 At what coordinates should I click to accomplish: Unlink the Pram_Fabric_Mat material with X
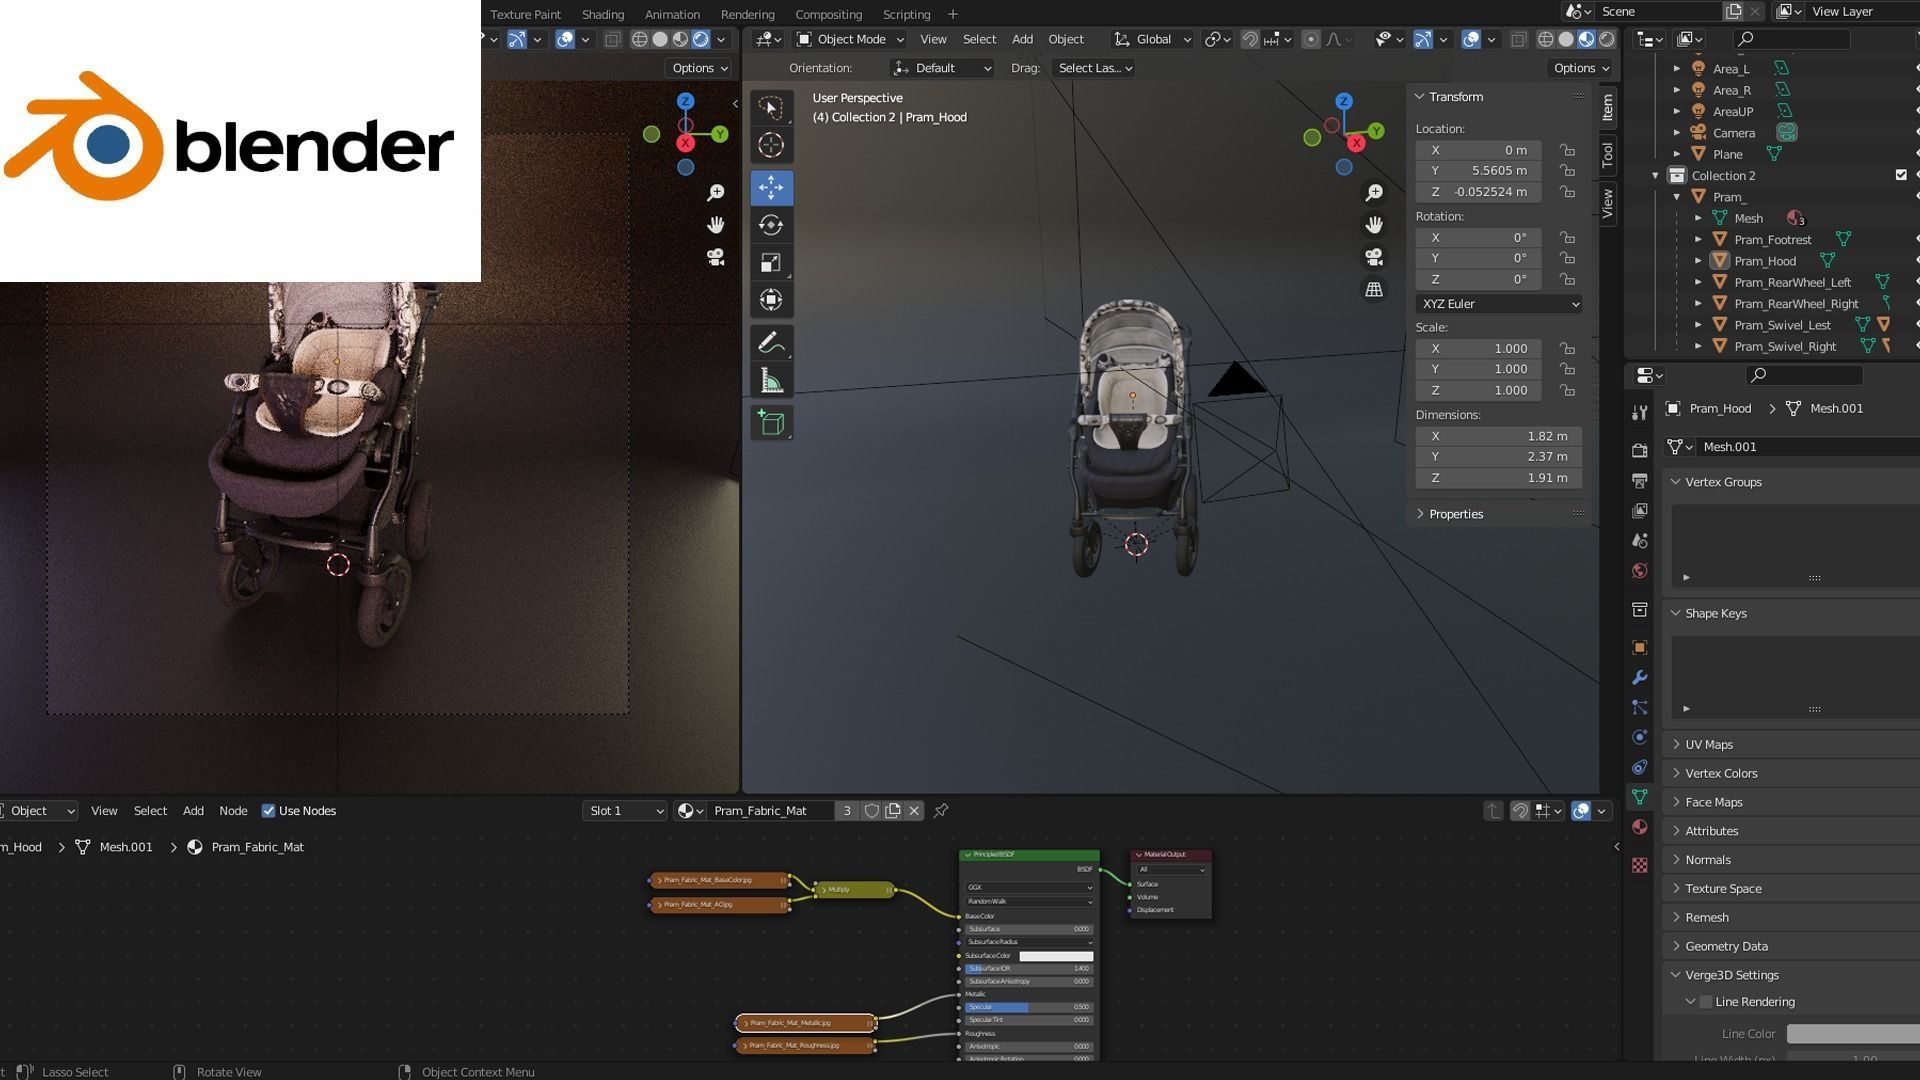(914, 811)
